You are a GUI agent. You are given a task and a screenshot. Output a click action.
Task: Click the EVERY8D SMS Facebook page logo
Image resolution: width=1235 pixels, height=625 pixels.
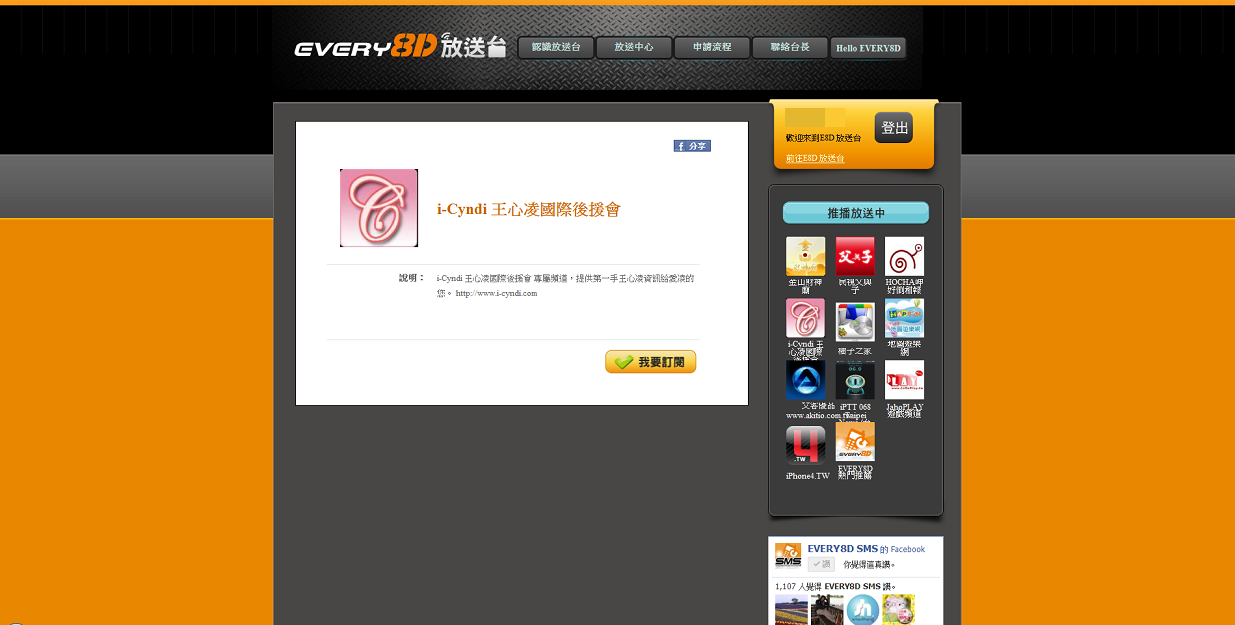click(x=788, y=557)
